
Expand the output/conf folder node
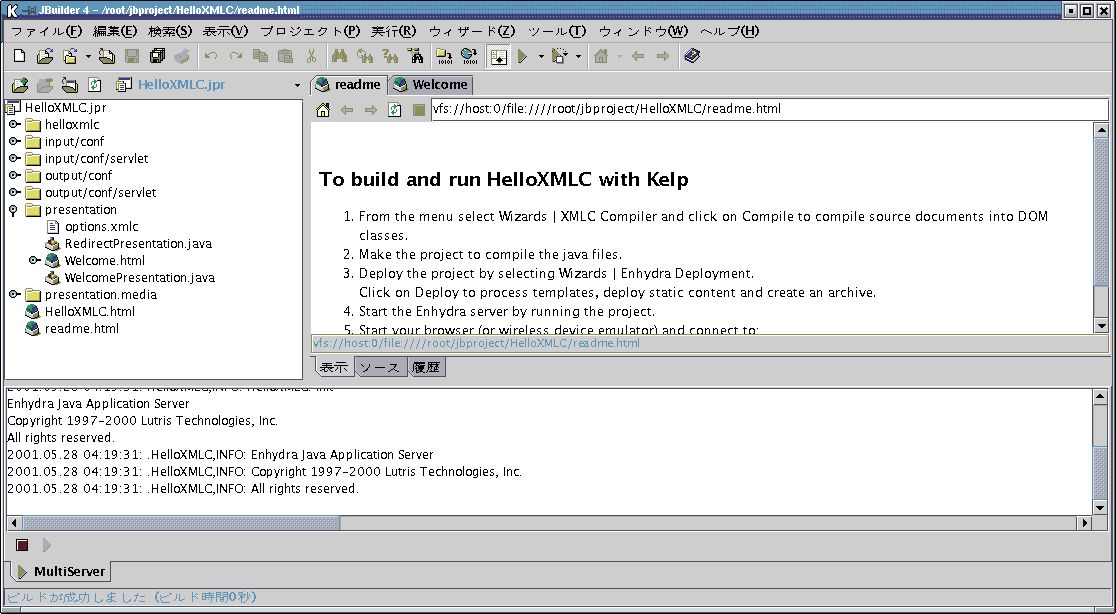point(14,176)
